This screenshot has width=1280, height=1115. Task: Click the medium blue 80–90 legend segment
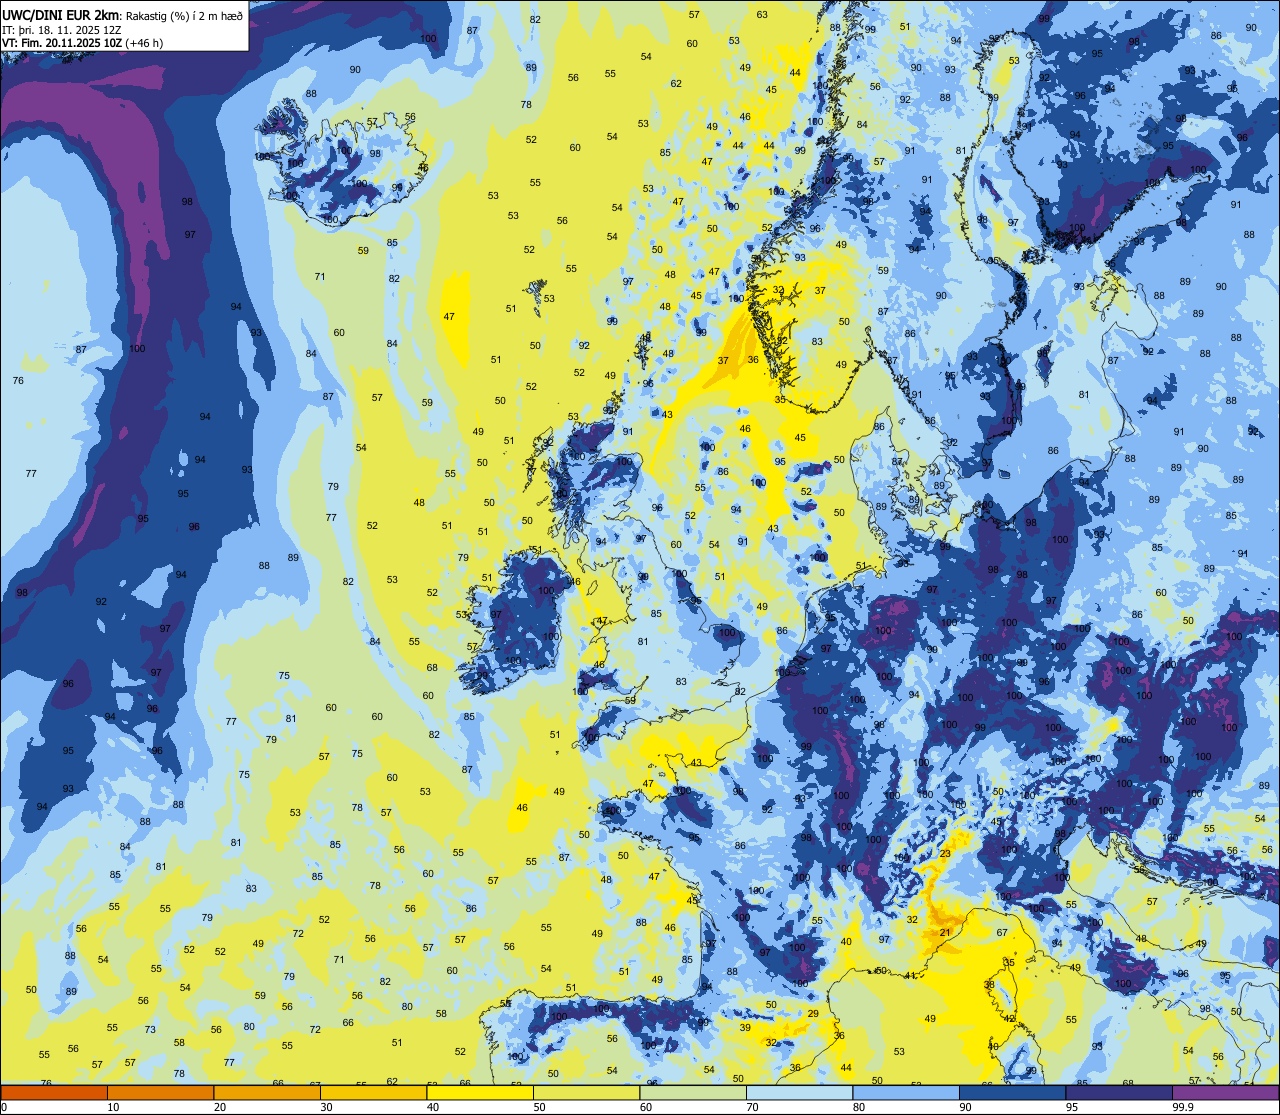(x=906, y=1092)
